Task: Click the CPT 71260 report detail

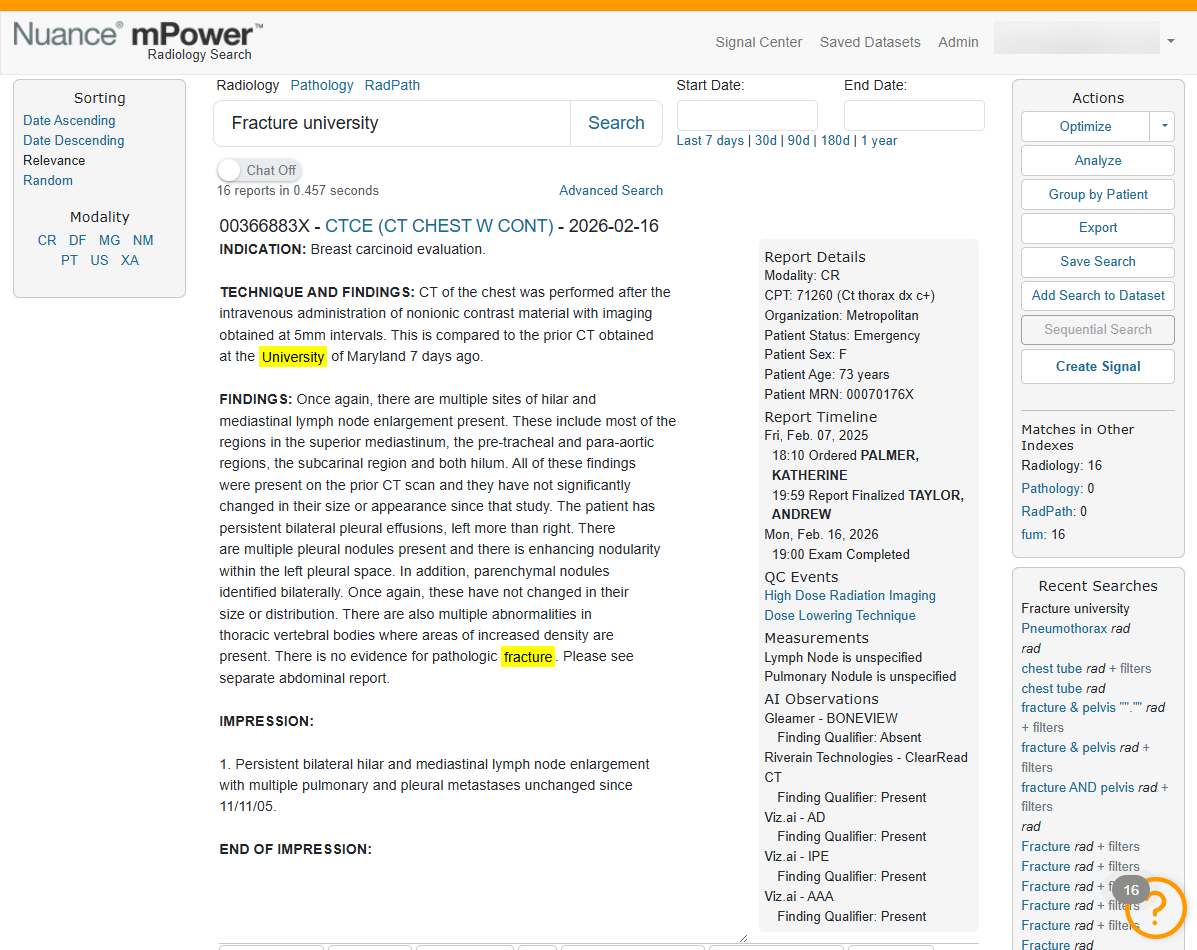Action: [x=849, y=296]
